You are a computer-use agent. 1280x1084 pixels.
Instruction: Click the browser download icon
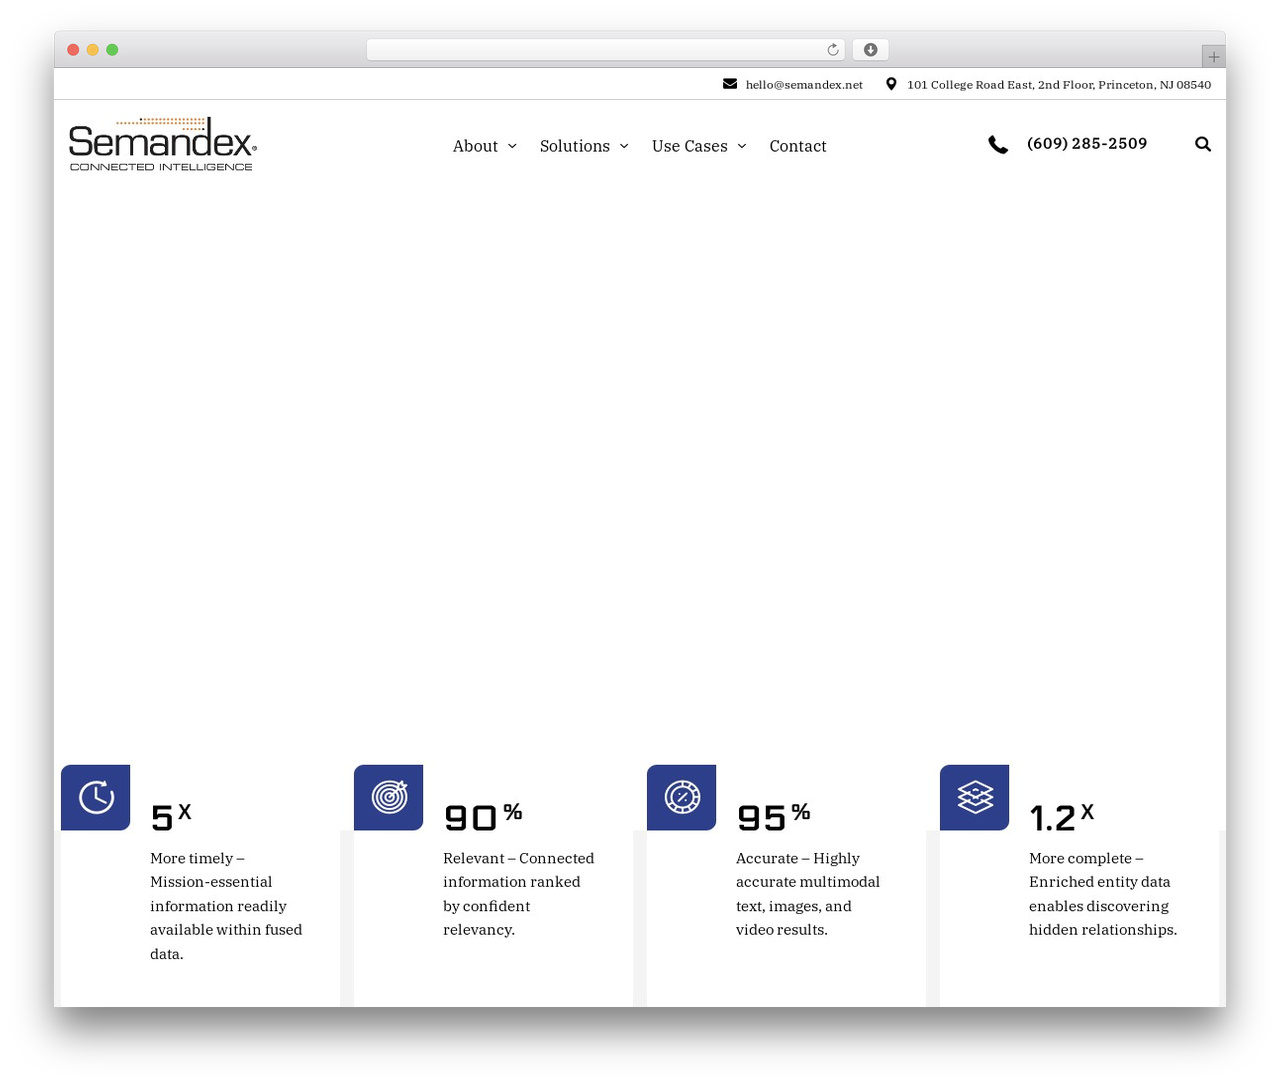[x=870, y=50]
